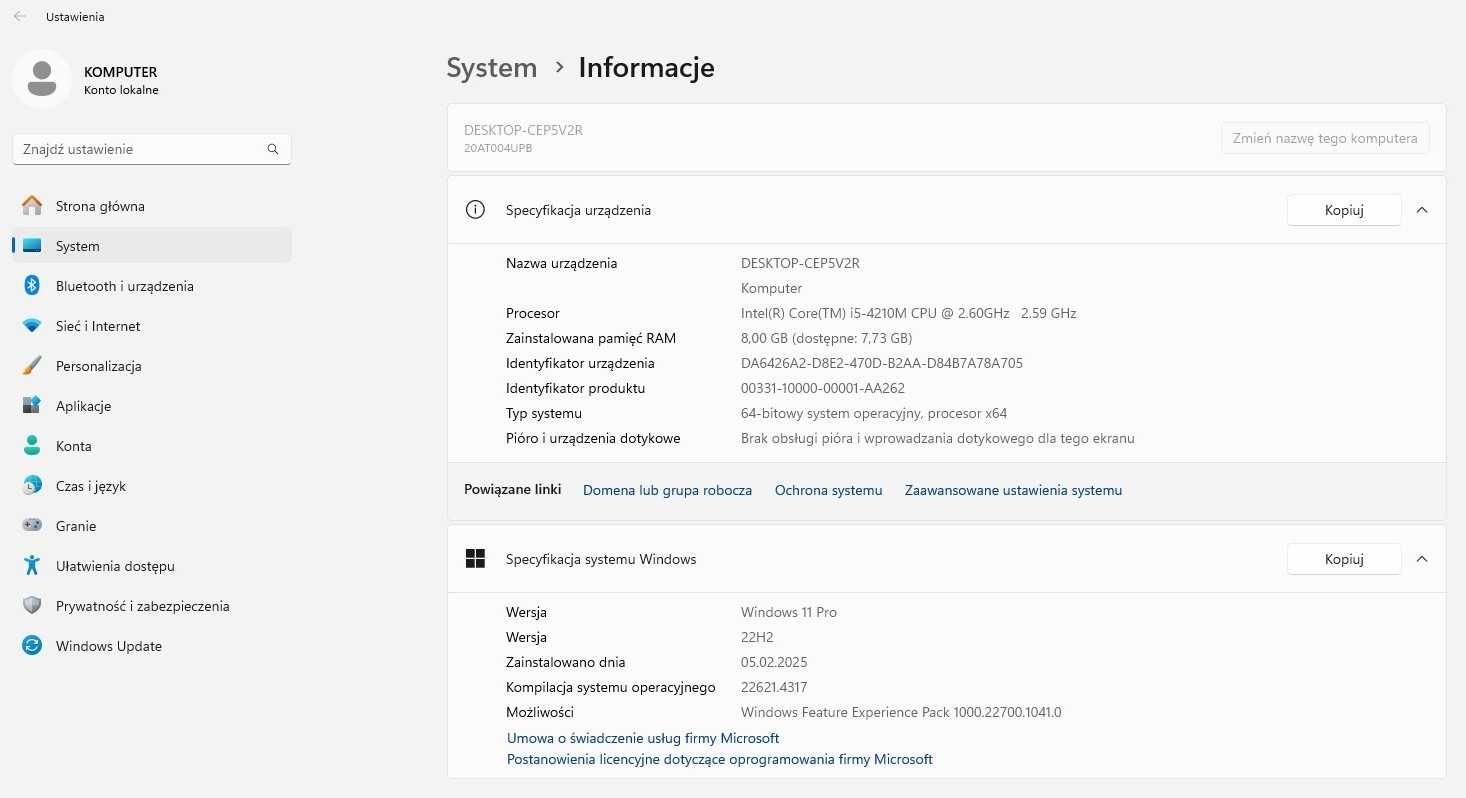The image size is (1466, 798).
Task: Click the 64-bitowy system operacyjny value
Action: (x=874, y=413)
